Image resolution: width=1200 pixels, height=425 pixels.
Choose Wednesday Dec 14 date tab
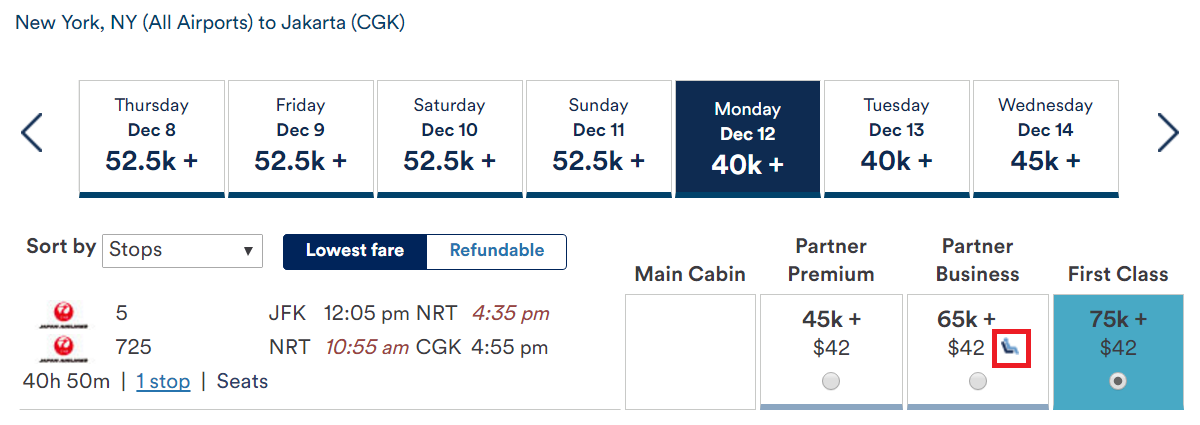1046,138
